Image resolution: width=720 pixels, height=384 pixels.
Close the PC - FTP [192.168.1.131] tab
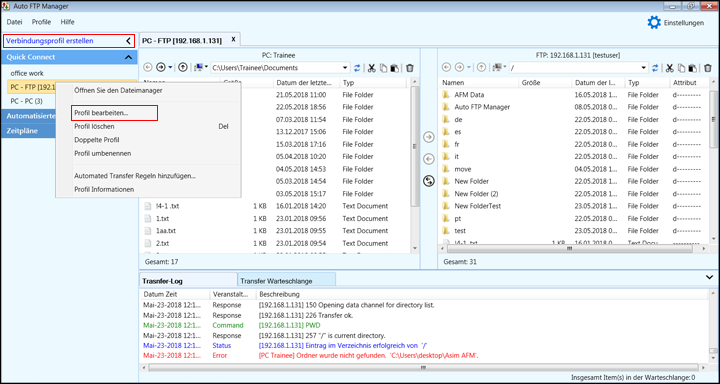[233, 40]
